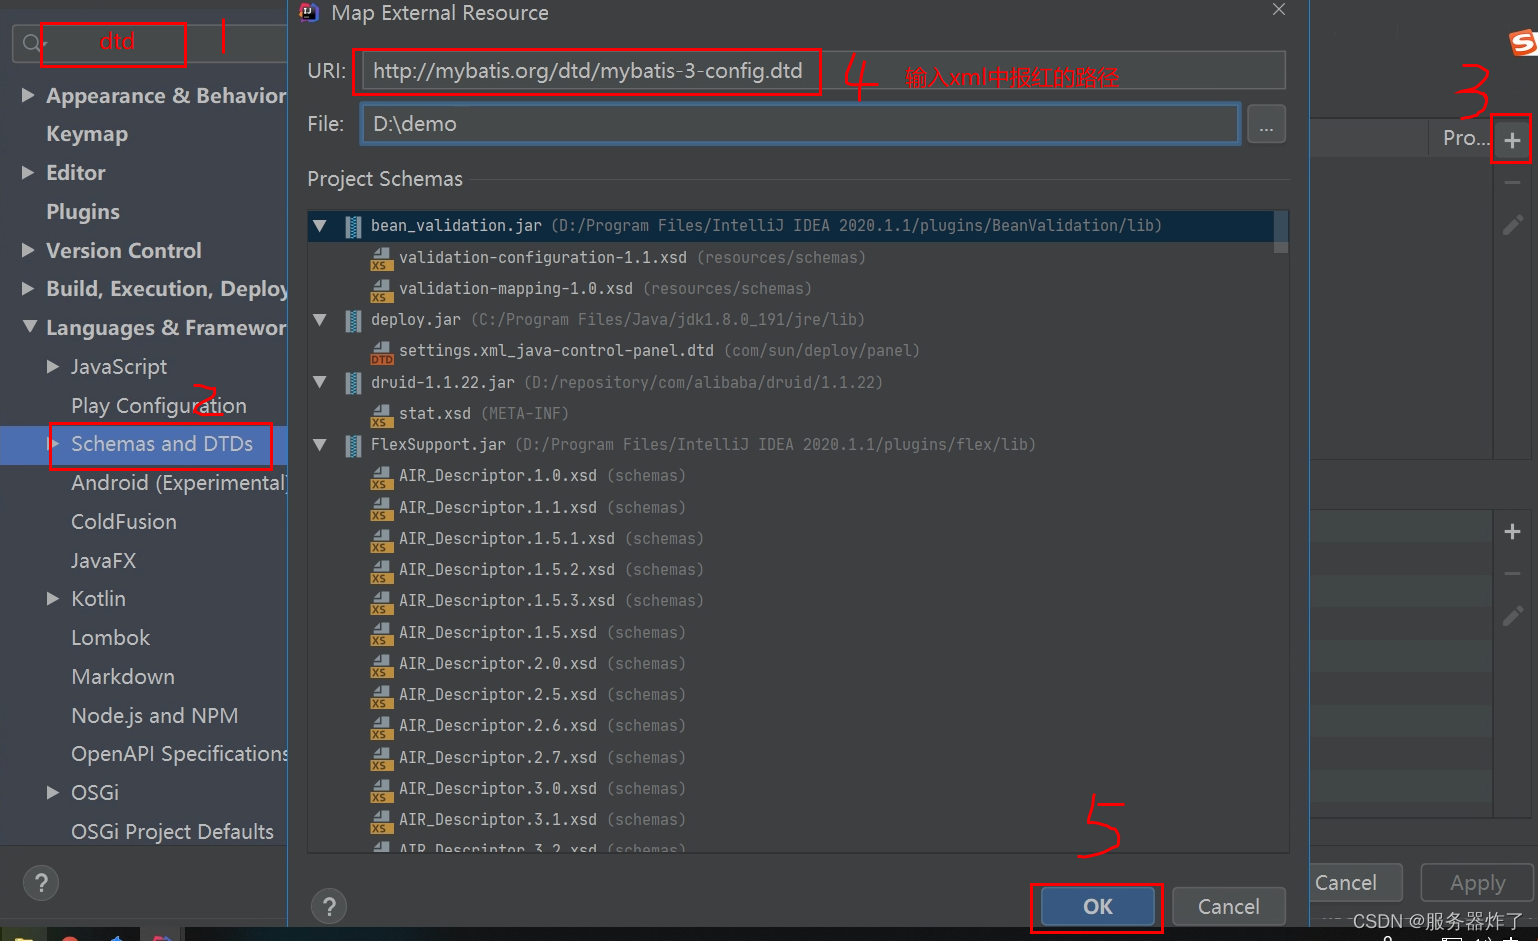1538x941 pixels.
Task: Select Schemas and DTDs settings
Action: pos(162,444)
